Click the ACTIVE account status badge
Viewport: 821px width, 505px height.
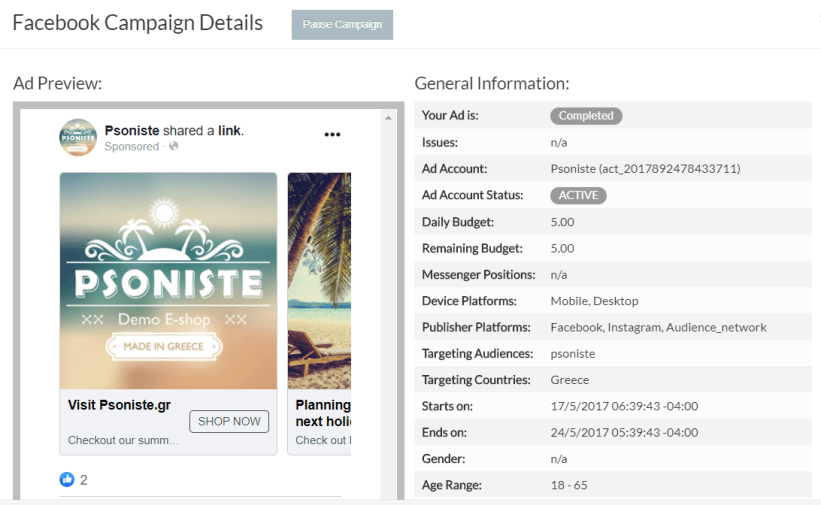(578, 195)
